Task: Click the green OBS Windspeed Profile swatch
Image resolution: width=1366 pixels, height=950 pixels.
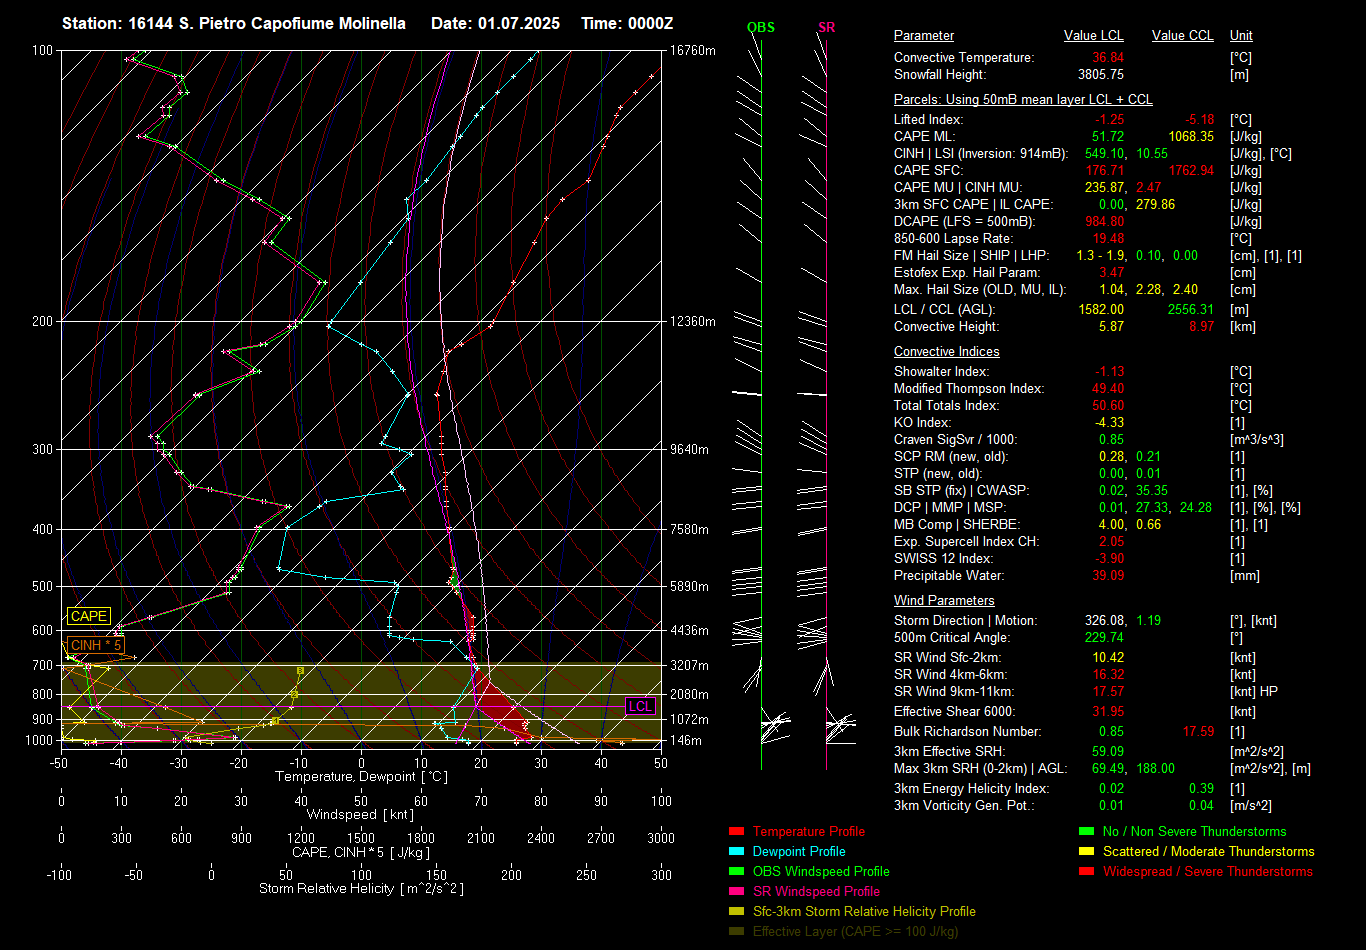Action: click(737, 871)
